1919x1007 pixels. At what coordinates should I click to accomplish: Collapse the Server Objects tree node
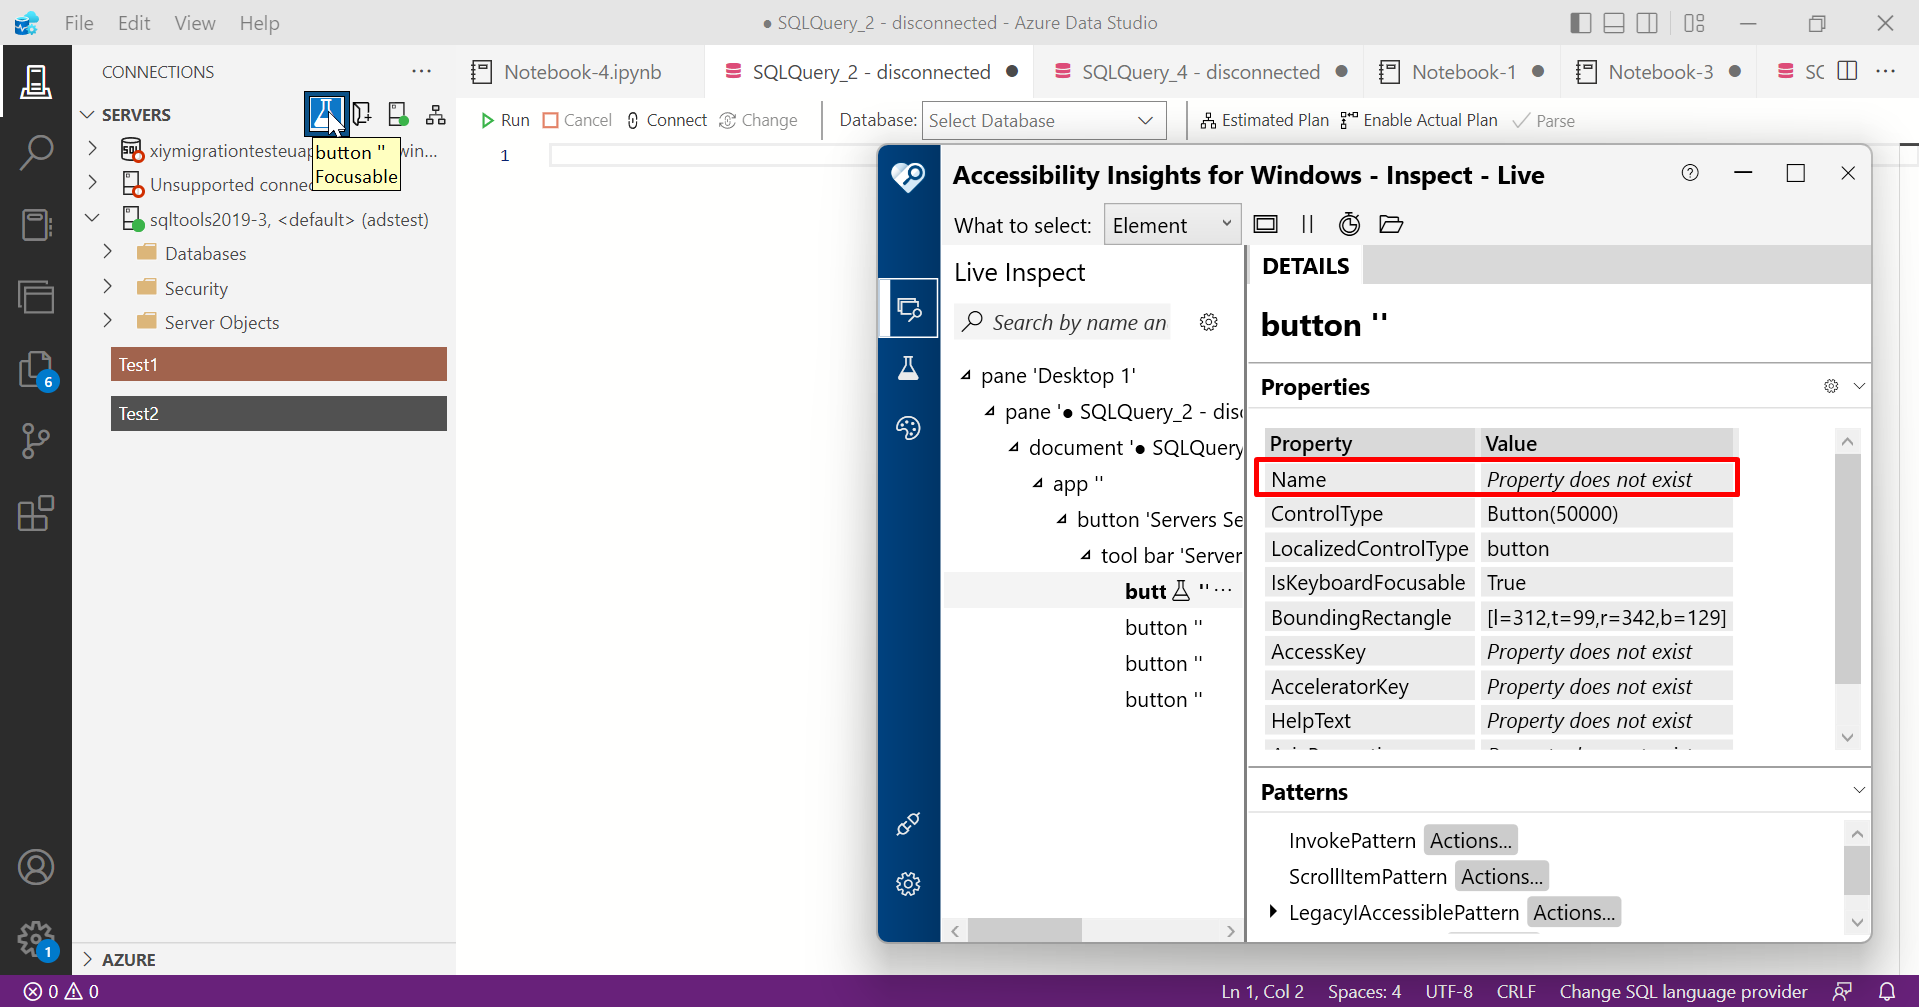coord(108,322)
